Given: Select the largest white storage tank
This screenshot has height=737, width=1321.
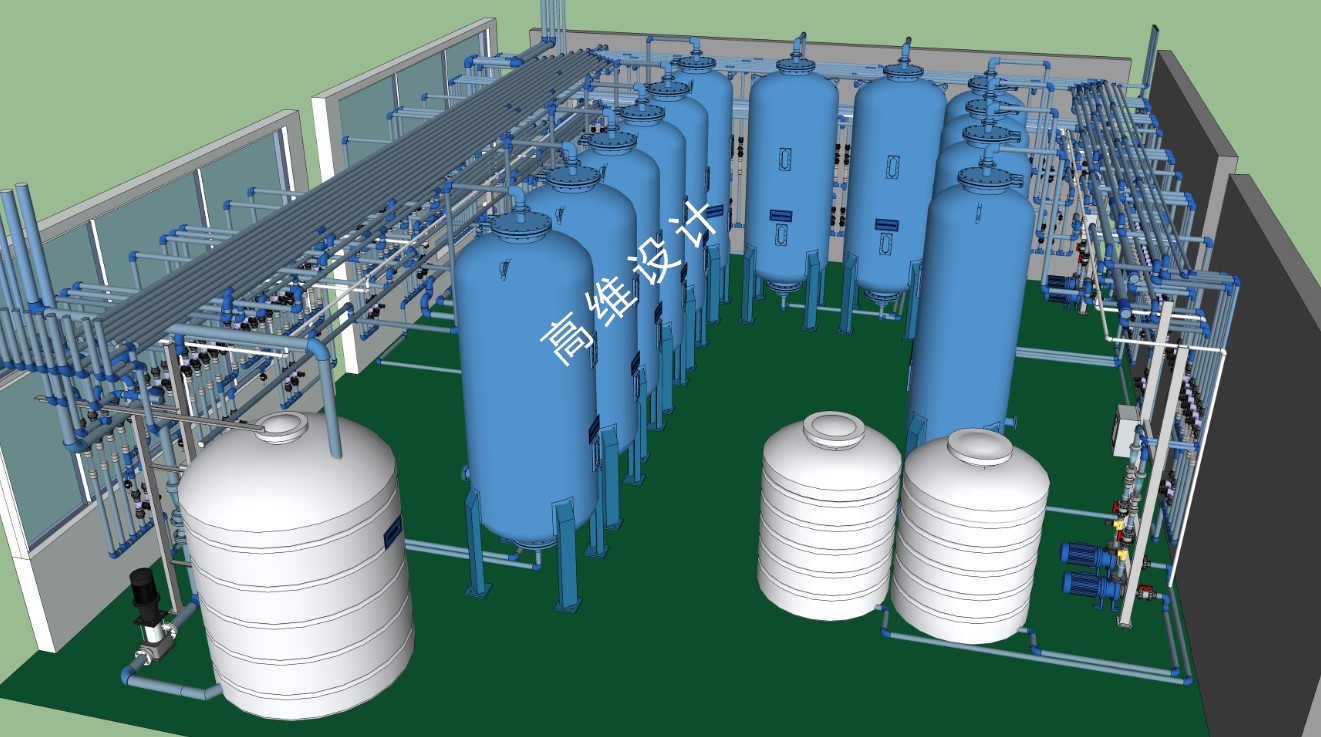Looking at the screenshot, I should pyautogui.click(x=297, y=565).
